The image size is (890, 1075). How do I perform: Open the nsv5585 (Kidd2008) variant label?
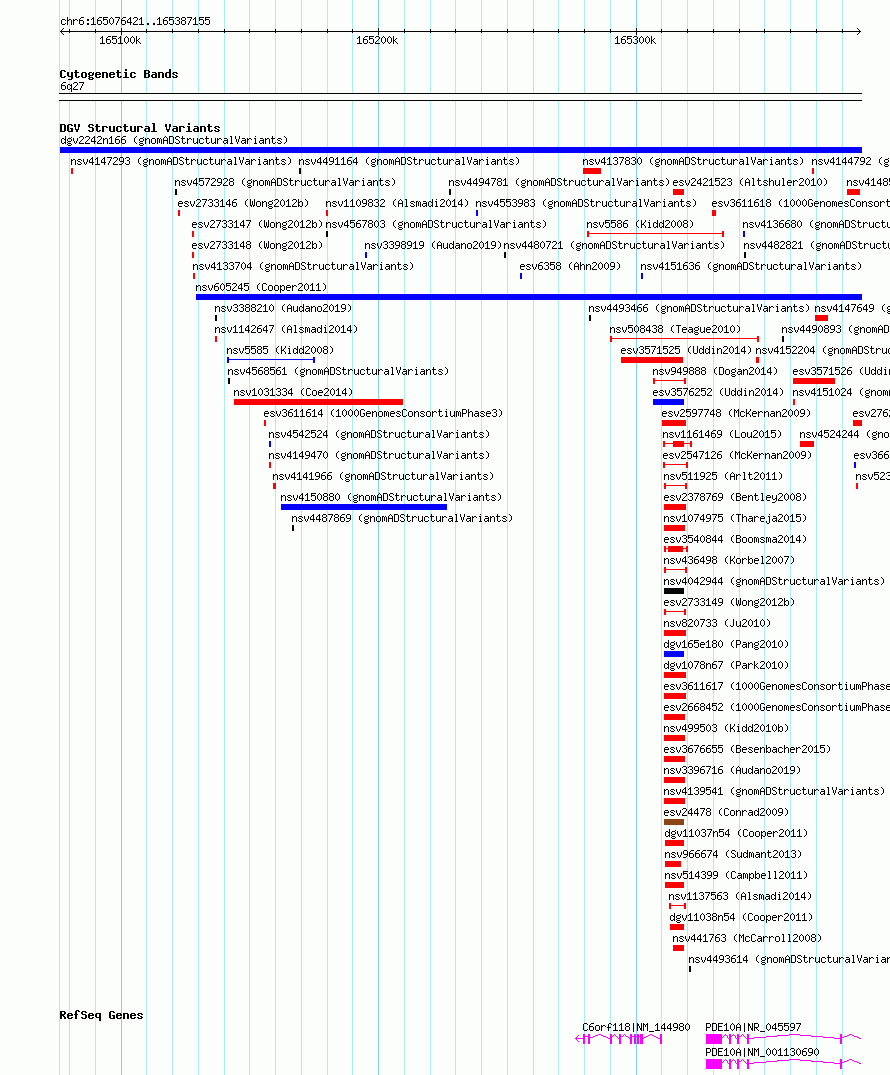coord(280,350)
